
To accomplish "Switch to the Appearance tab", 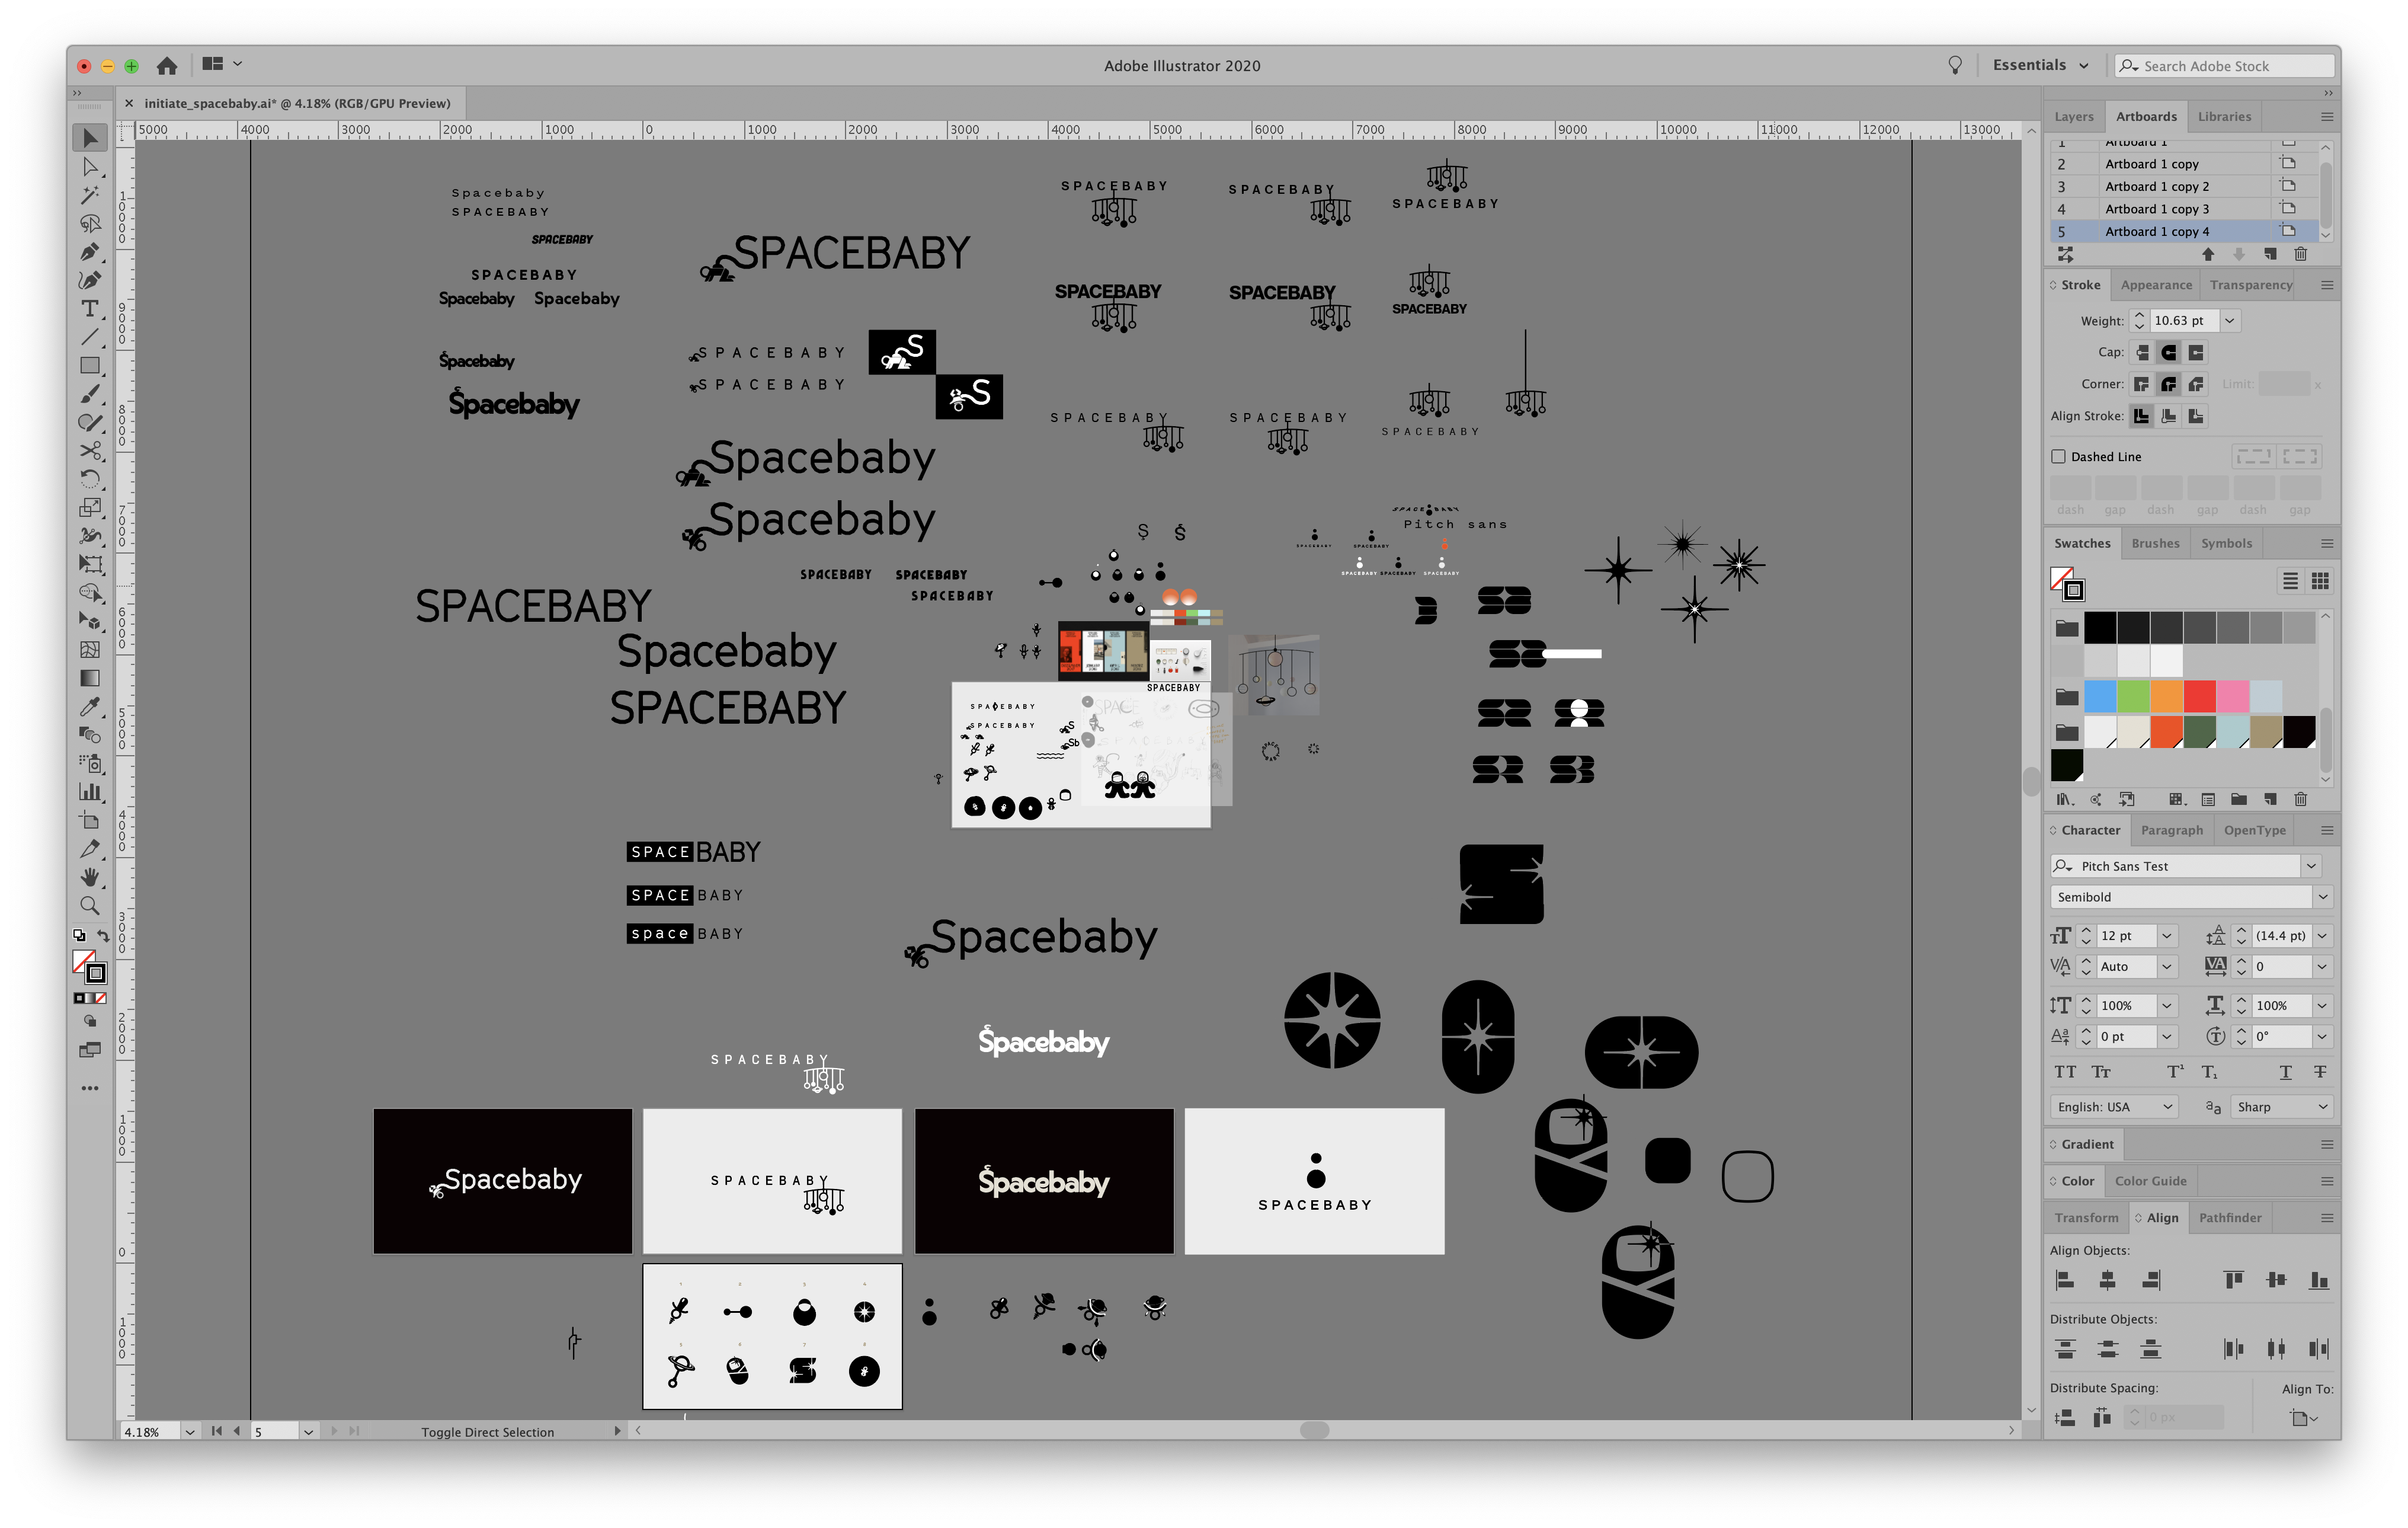I will [x=2156, y=285].
